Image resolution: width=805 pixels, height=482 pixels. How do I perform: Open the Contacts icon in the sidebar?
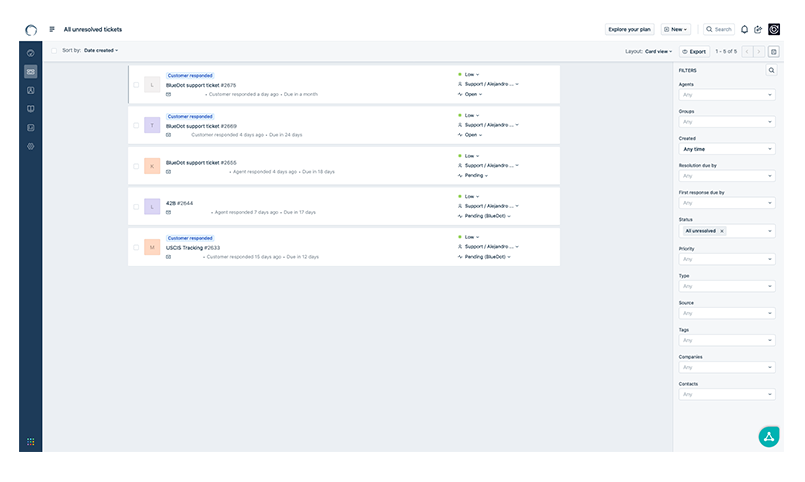(x=31, y=90)
